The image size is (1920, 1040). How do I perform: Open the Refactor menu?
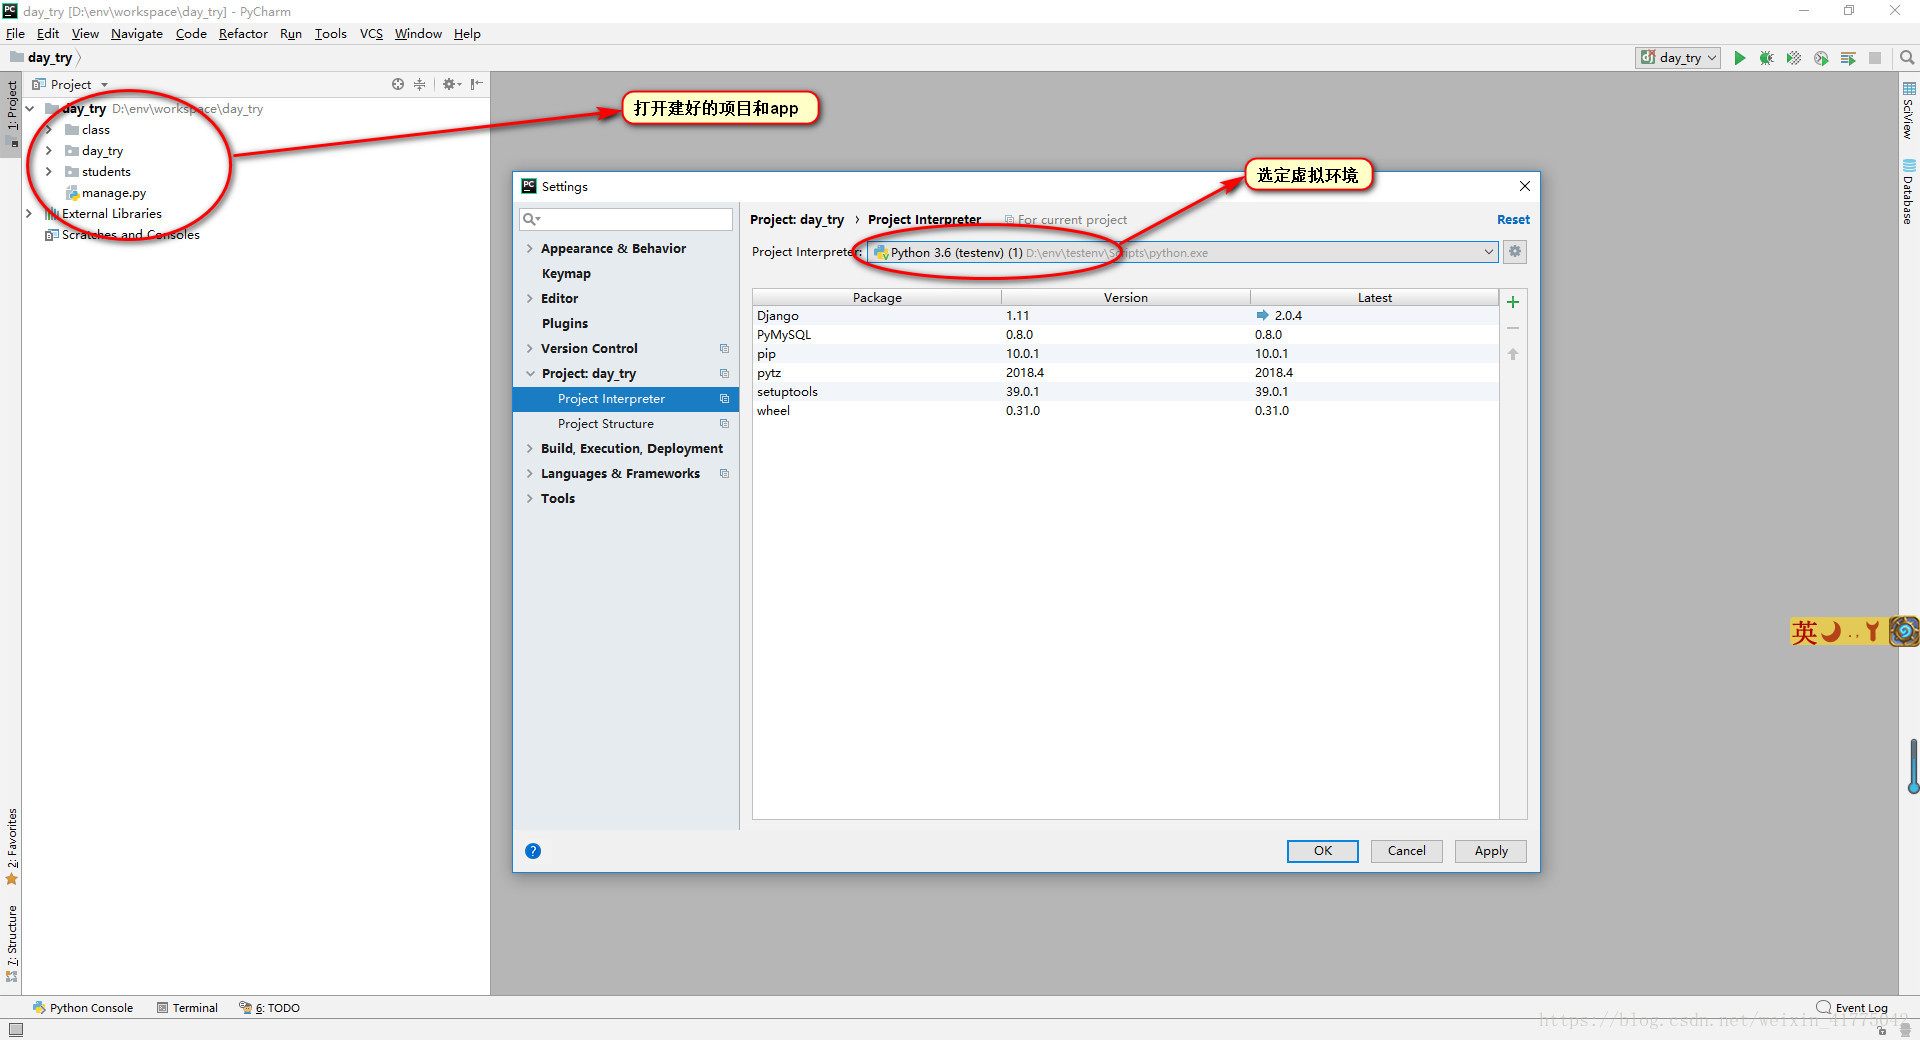243,33
